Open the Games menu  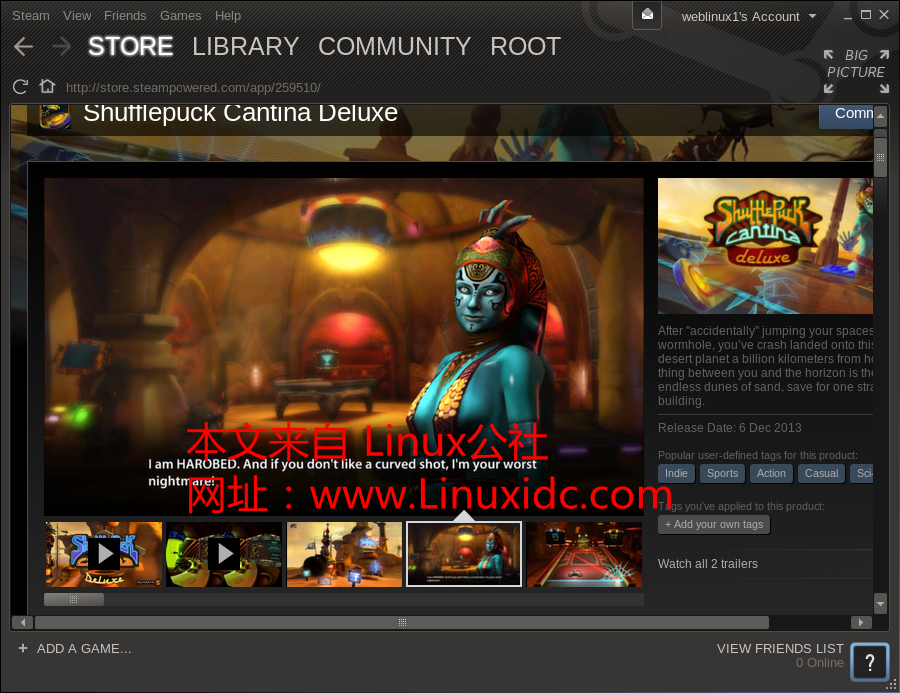[180, 16]
